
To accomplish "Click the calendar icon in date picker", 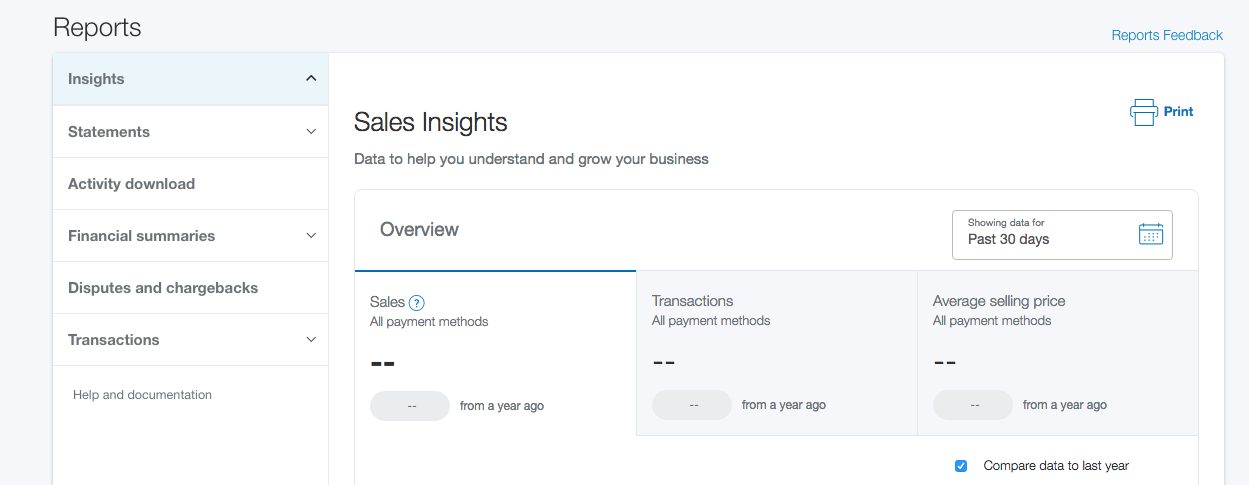I will click(x=1151, y=234).
